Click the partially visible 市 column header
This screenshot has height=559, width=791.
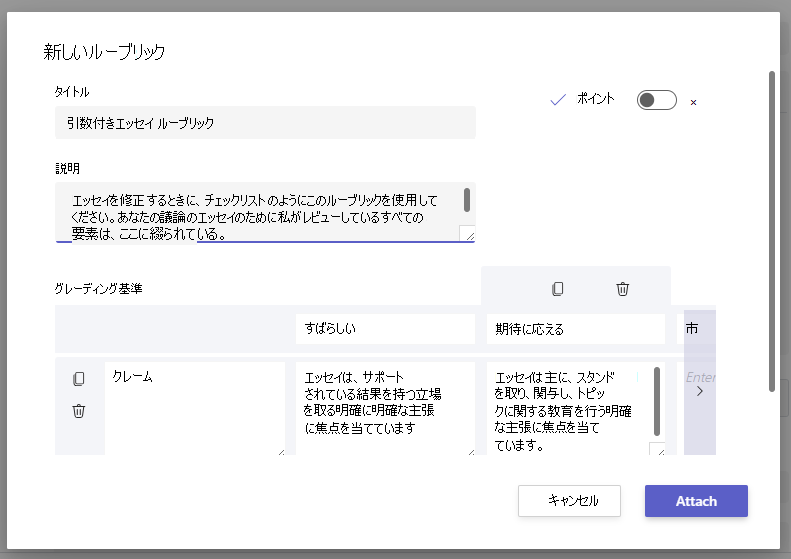696,329
